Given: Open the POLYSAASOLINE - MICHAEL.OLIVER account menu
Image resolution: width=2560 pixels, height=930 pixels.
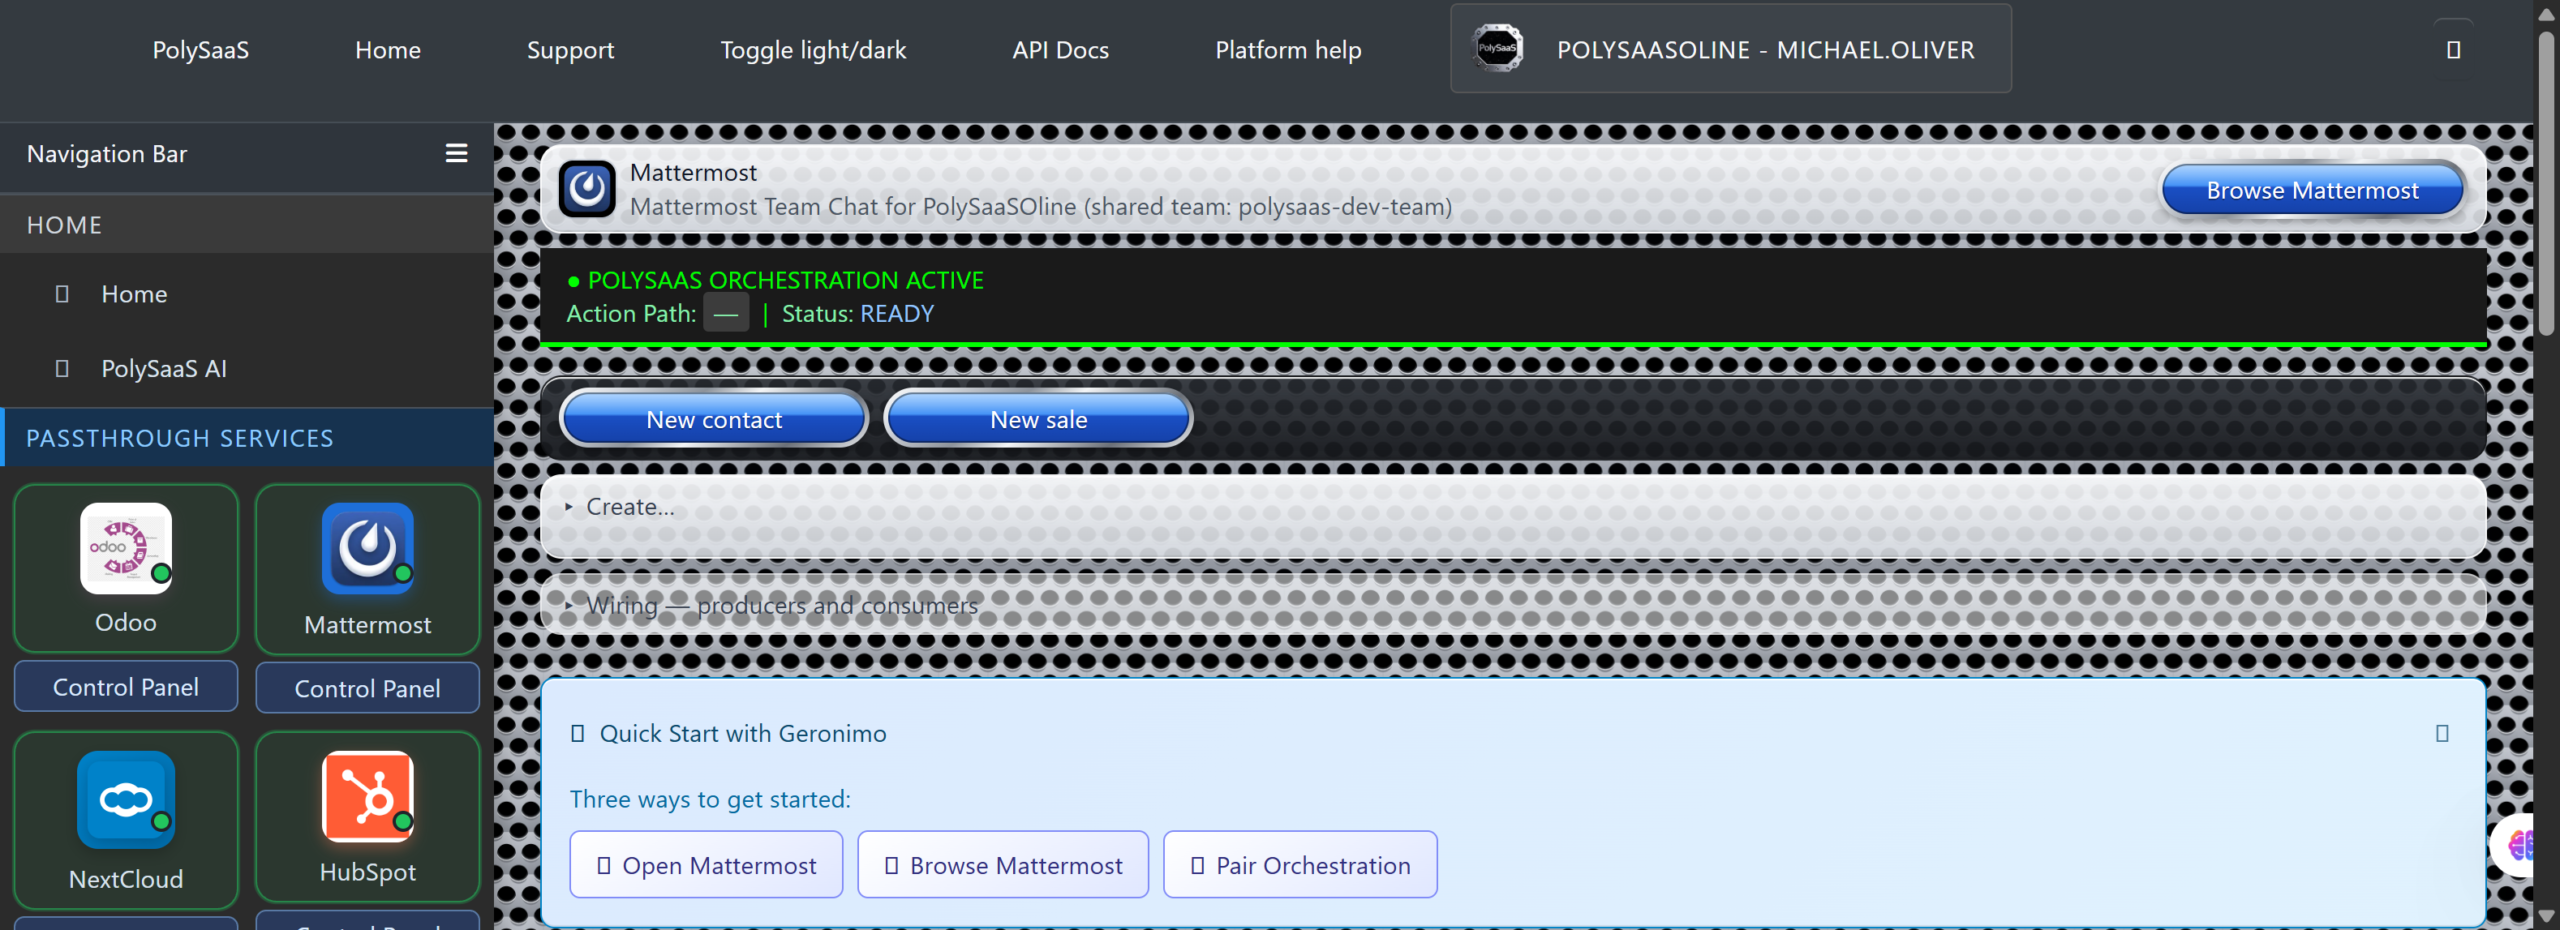Looking at the screenshot, I should coord(1731,49).
